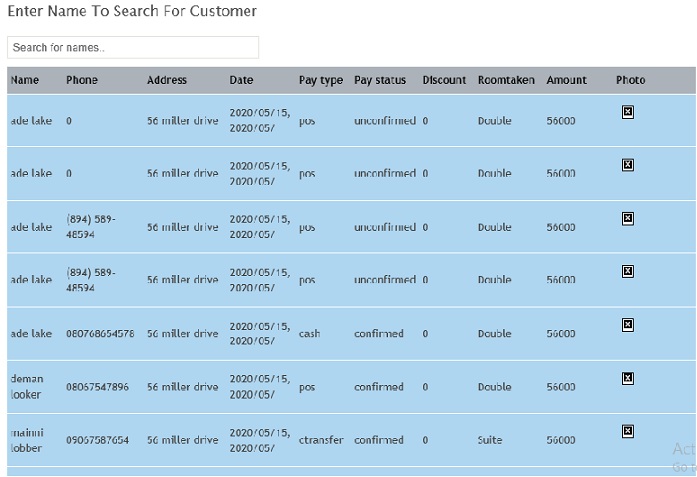Open photo icon in fourth ade lake row

coord(628,271)
